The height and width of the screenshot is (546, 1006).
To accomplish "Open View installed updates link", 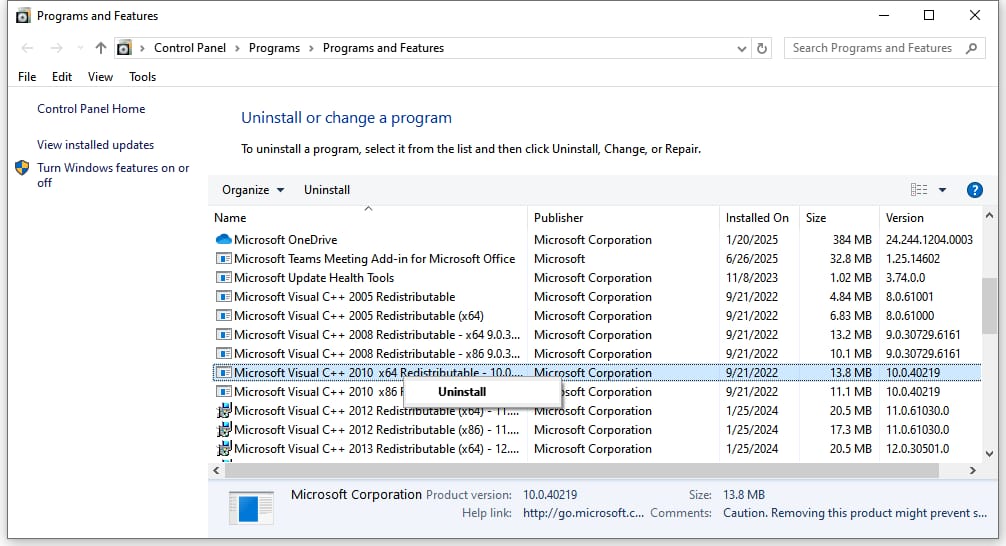I will pos(95,145).
